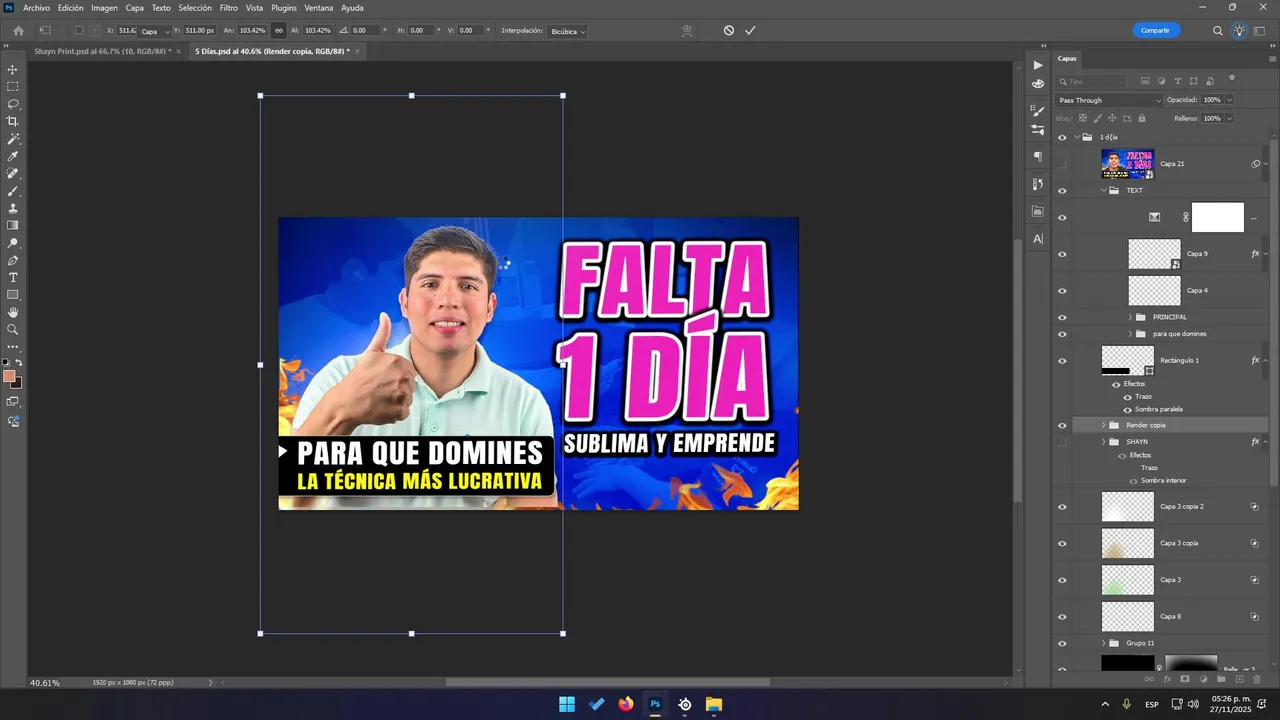This screenshot has height=720, width=1280.
Task: Select the Brush tool
Action: pos(13,191)
